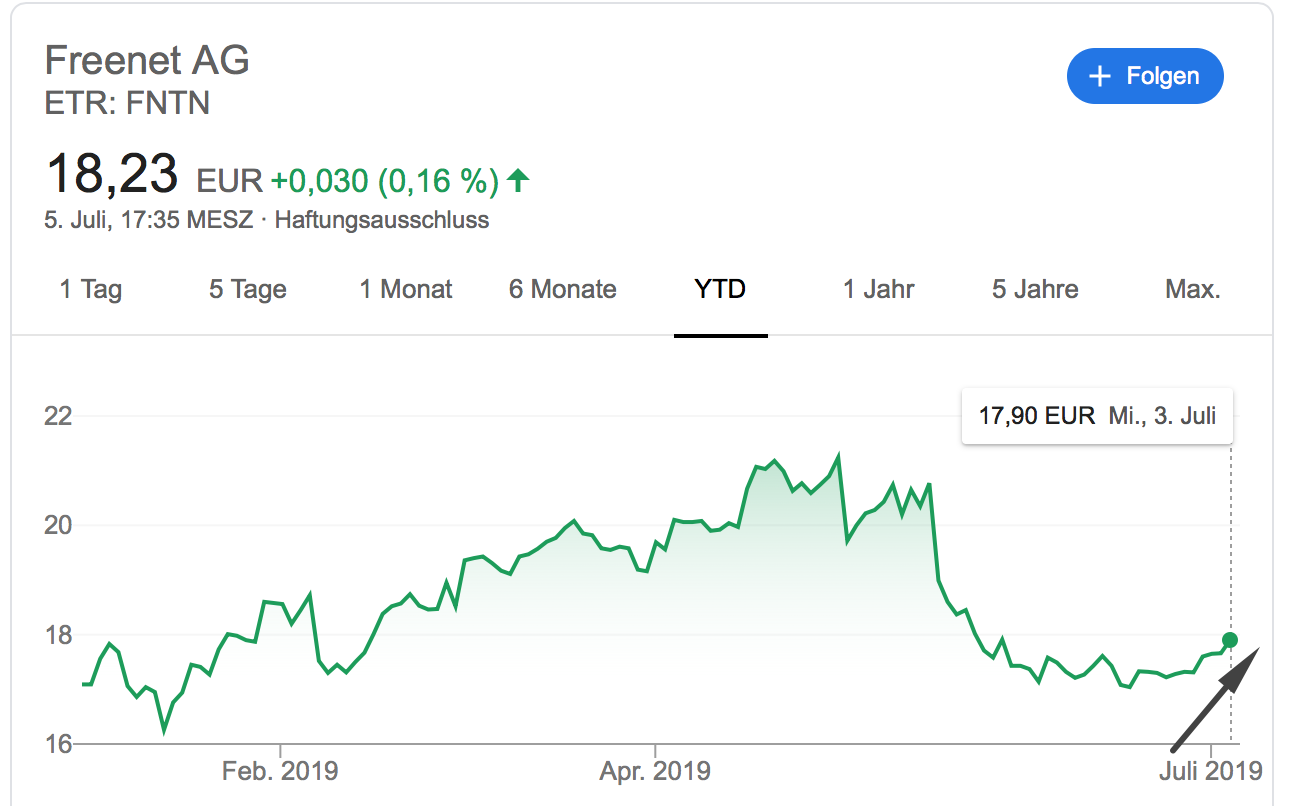The width and height of the screenshot is (1290, 806).
Task: Select the 5 Tage tab
Action: (248, 290)
